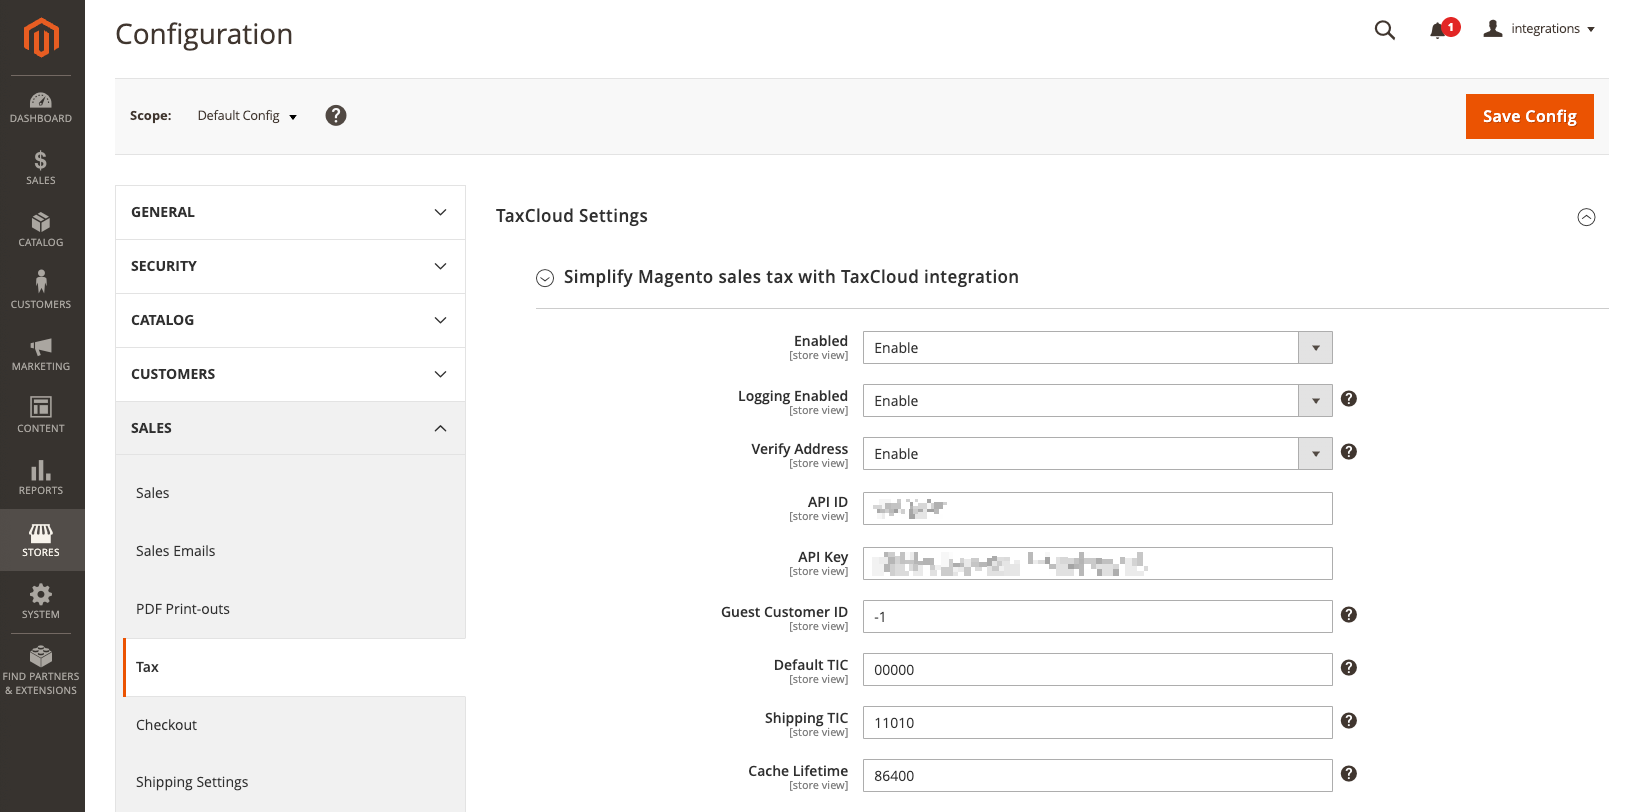Open the integrations user menu
This screenshot has height=812, width=1637.
[1539, 29]
